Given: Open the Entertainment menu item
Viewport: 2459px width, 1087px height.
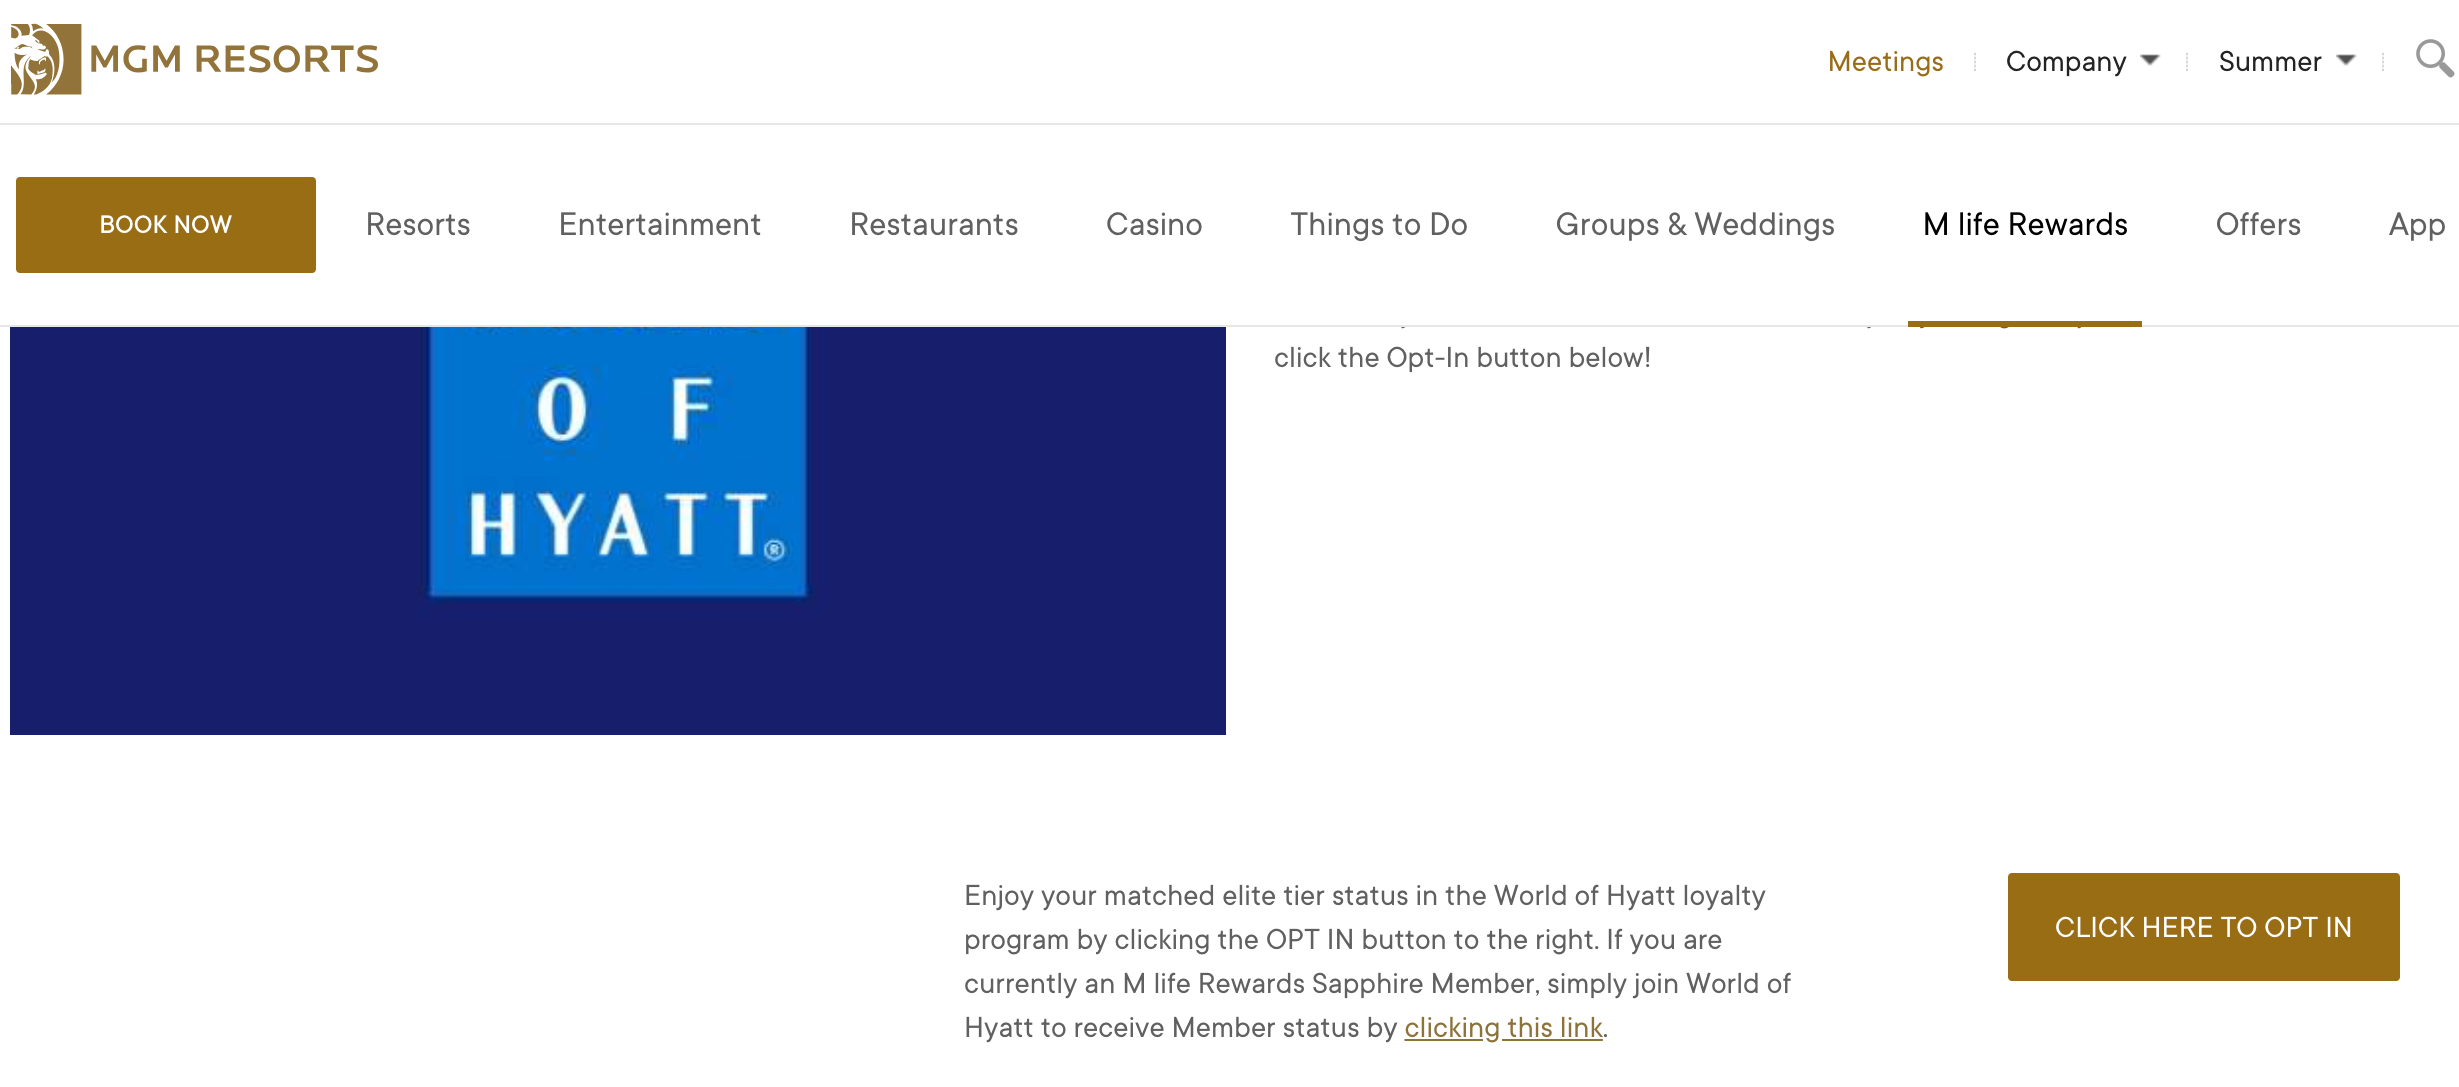Looking at the screenshot, I should pyautogui.click(x=660, y=224).
